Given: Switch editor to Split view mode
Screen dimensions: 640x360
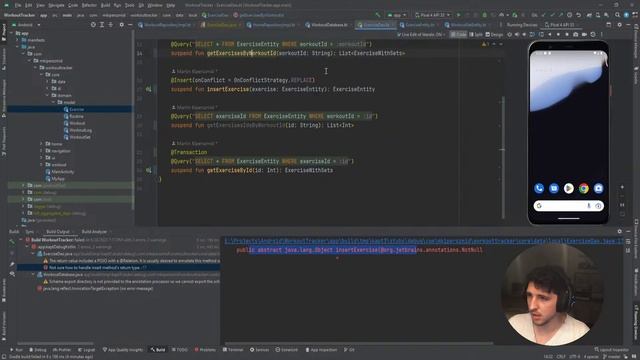Looking at the screenshot, I should 476,35.
